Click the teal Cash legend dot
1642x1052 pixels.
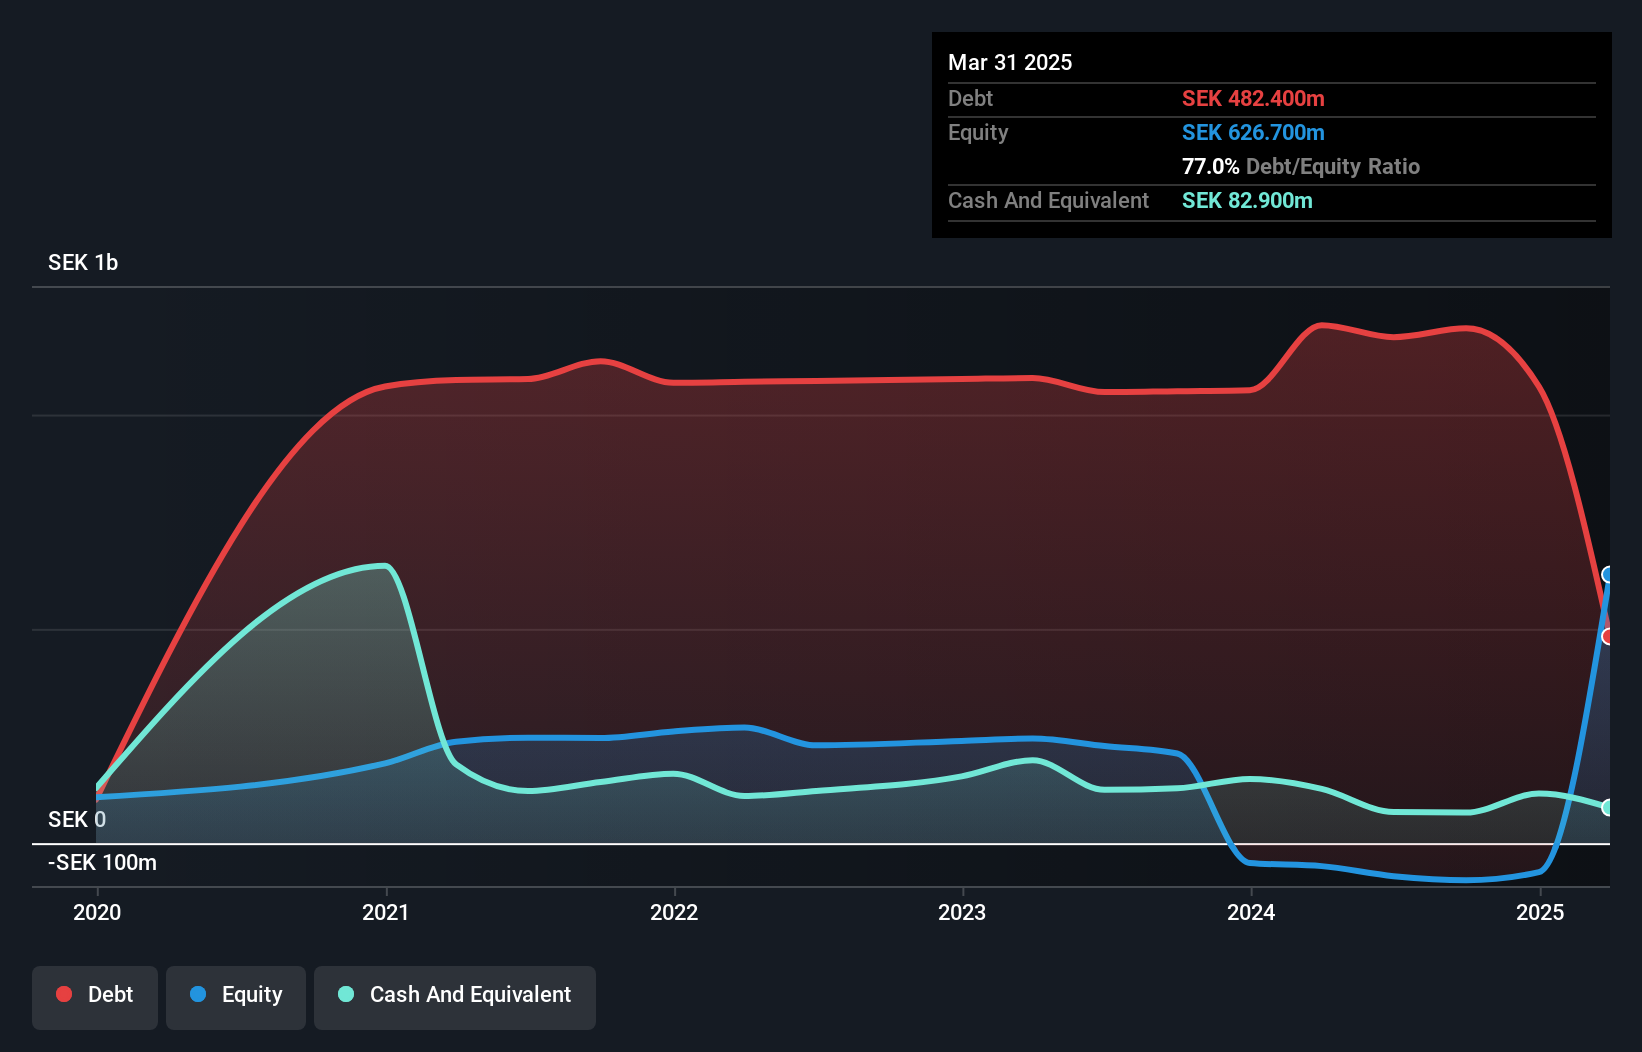(346, 994)
